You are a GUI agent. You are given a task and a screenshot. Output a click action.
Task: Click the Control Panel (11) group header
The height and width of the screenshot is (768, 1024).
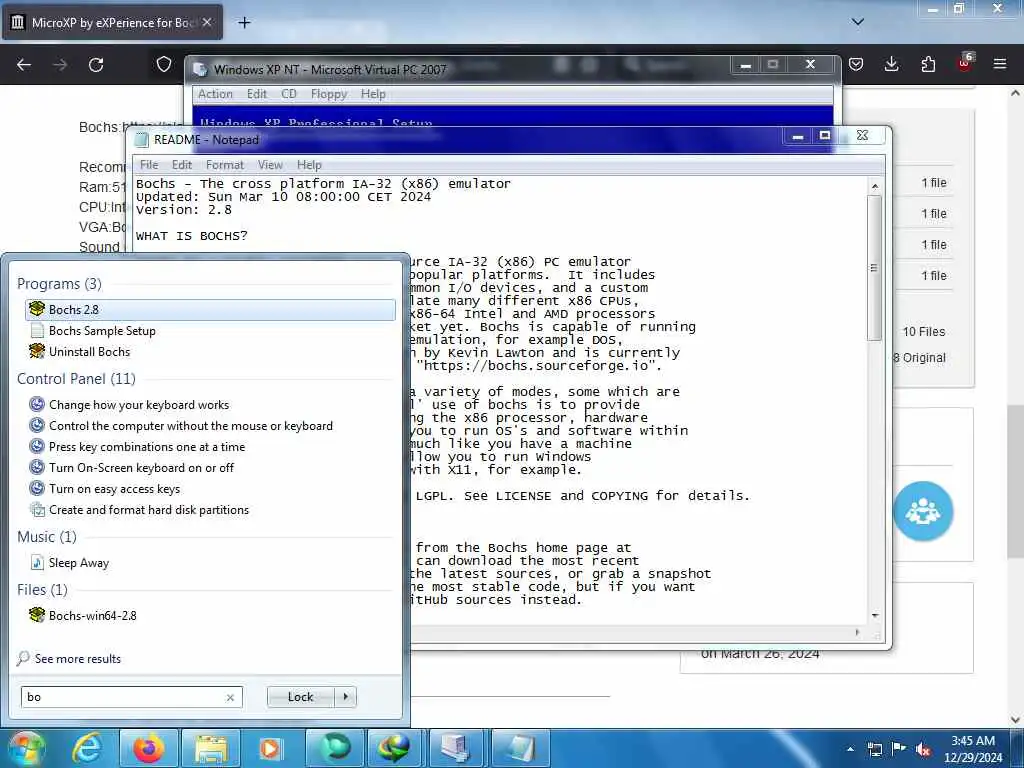click(76, 379)
